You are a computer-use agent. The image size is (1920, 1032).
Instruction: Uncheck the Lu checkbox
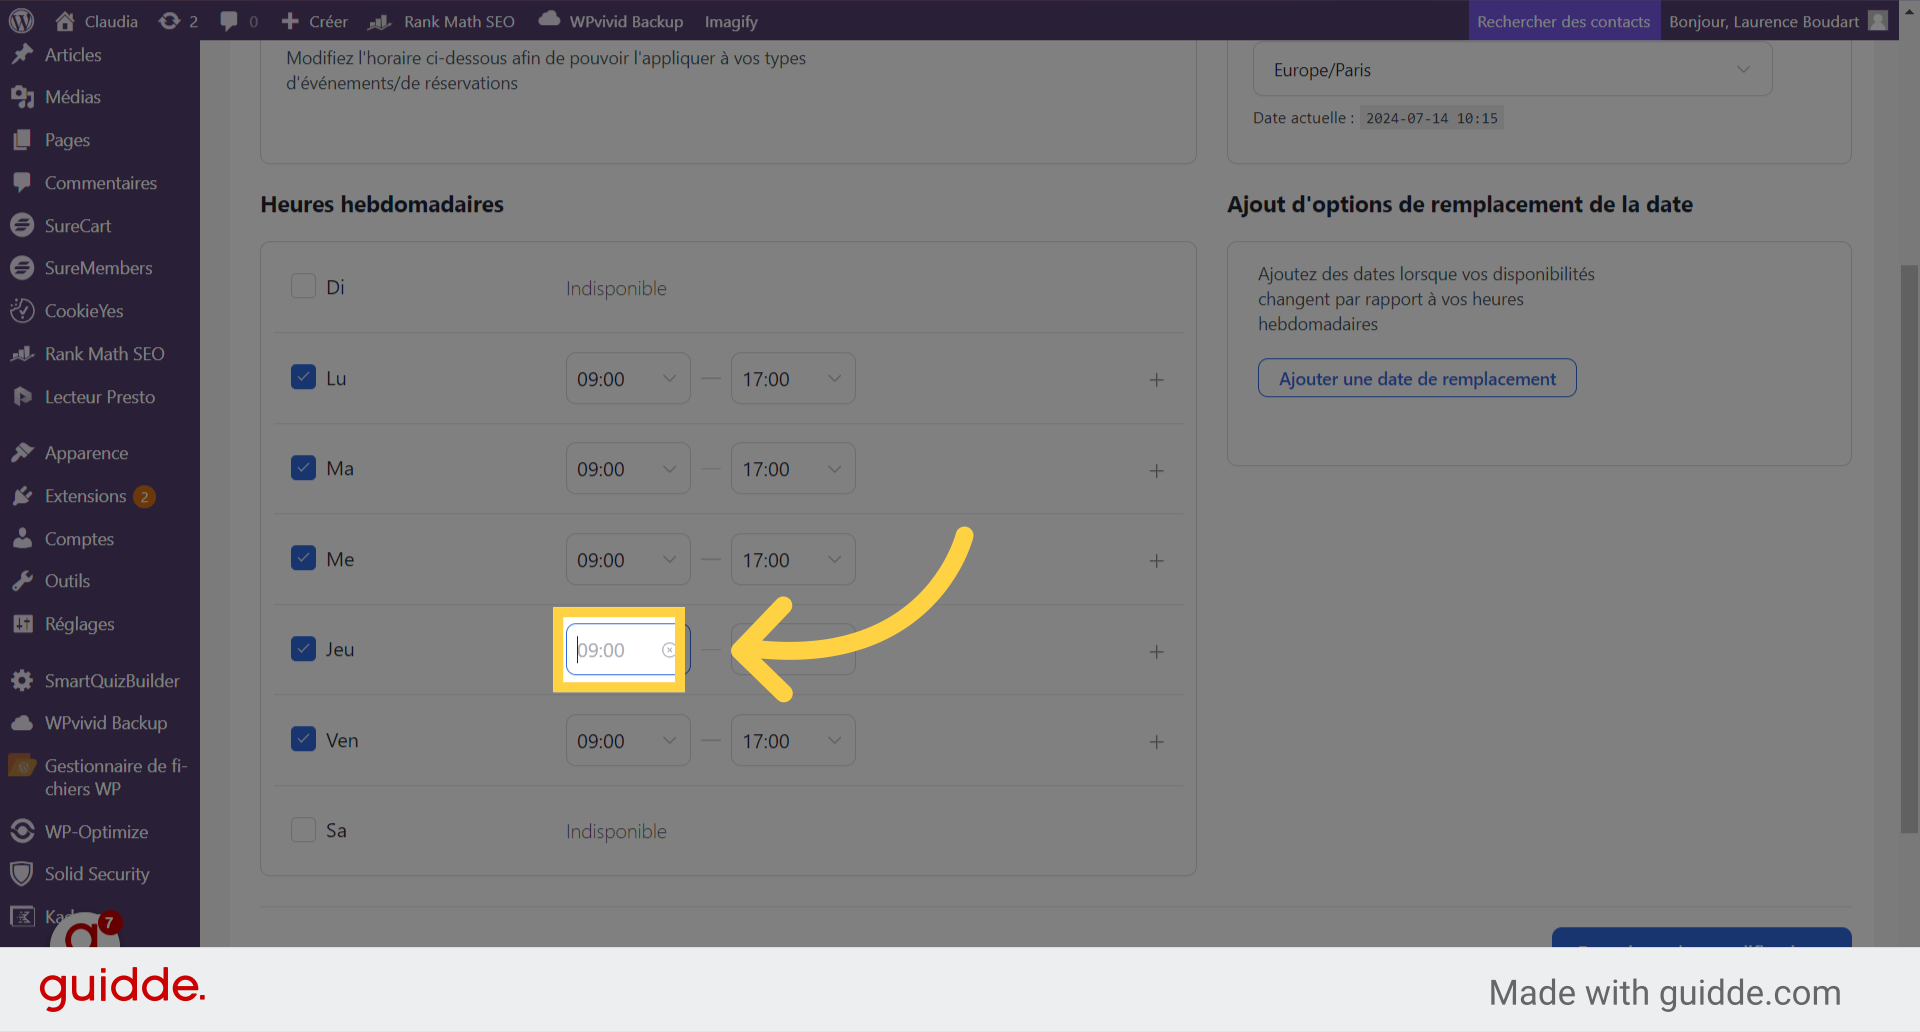click(303, 377)
